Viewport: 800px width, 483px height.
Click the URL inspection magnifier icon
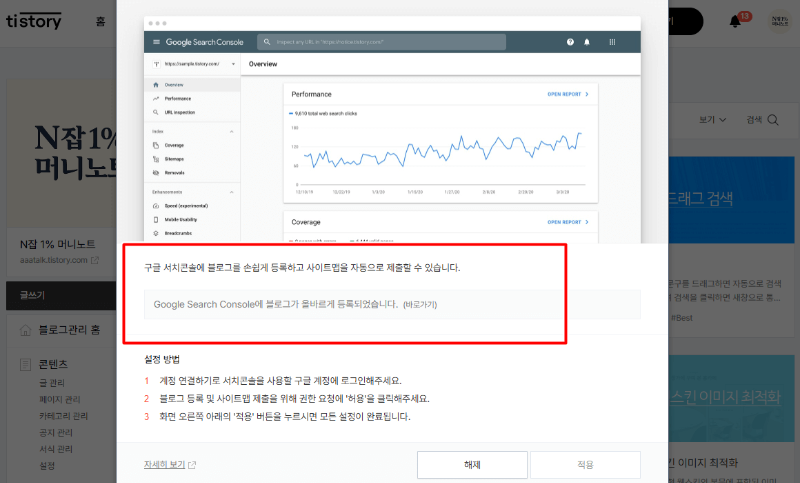pyautogui.click(x=156, y=112)
